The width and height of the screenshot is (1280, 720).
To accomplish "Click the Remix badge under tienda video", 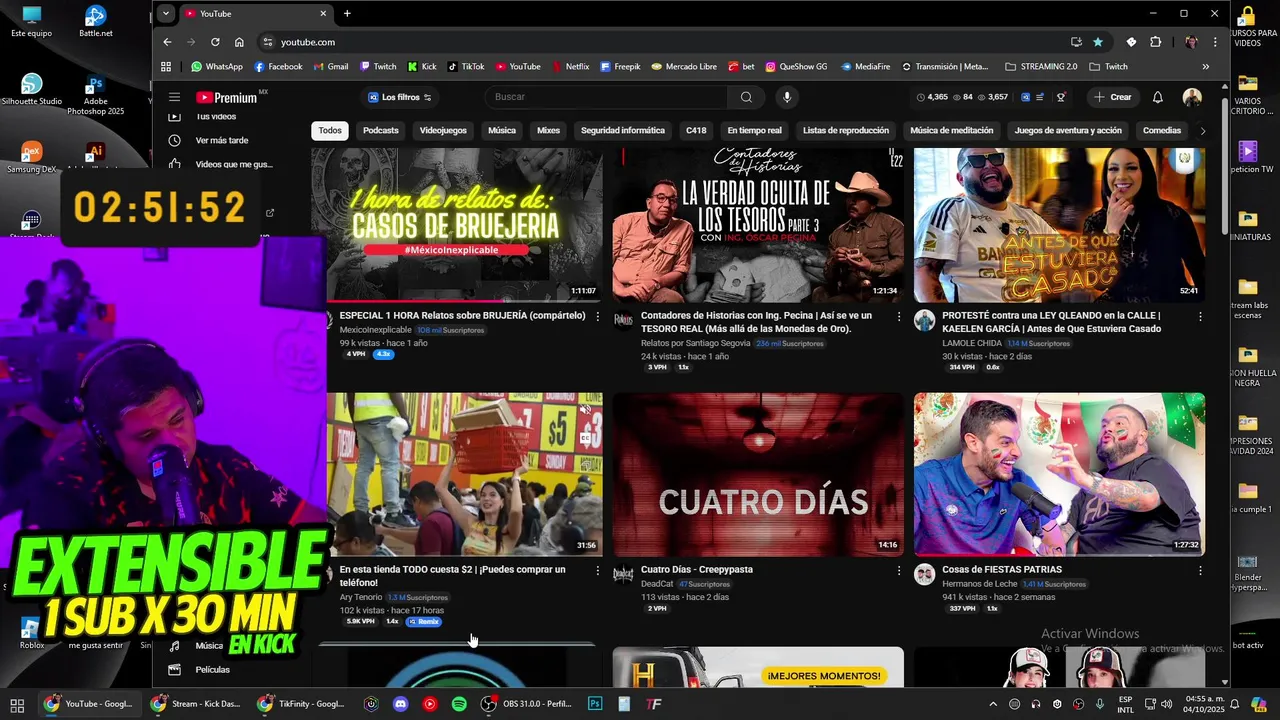I will click(424, 622).
